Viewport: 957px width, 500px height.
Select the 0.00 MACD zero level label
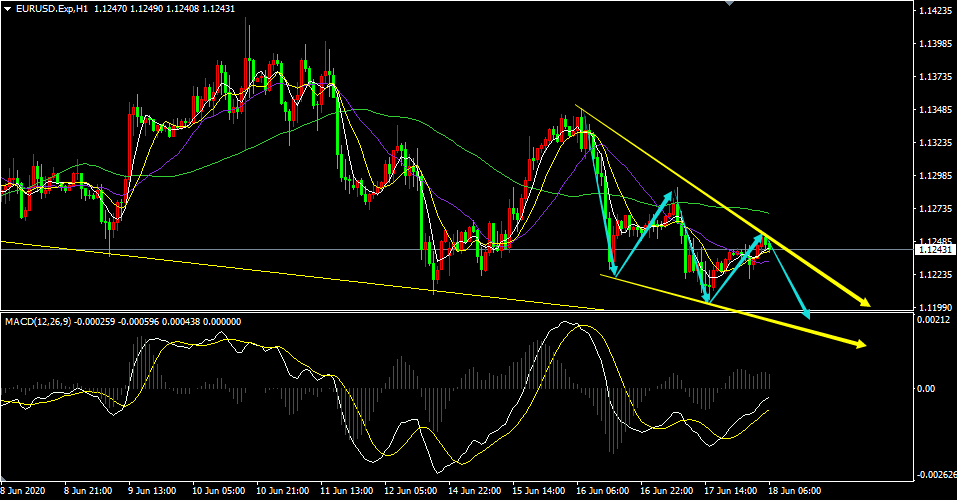coord(924,389)
